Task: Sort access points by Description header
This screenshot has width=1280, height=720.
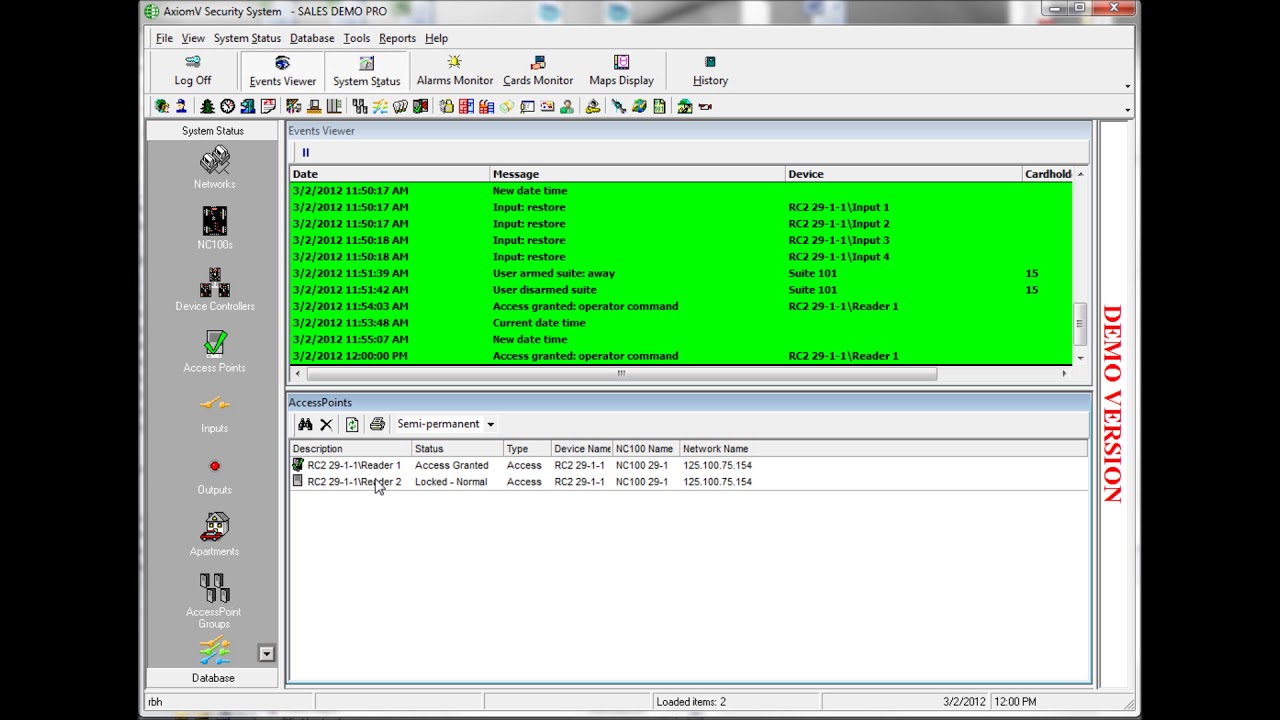Action: coord(350,449)
